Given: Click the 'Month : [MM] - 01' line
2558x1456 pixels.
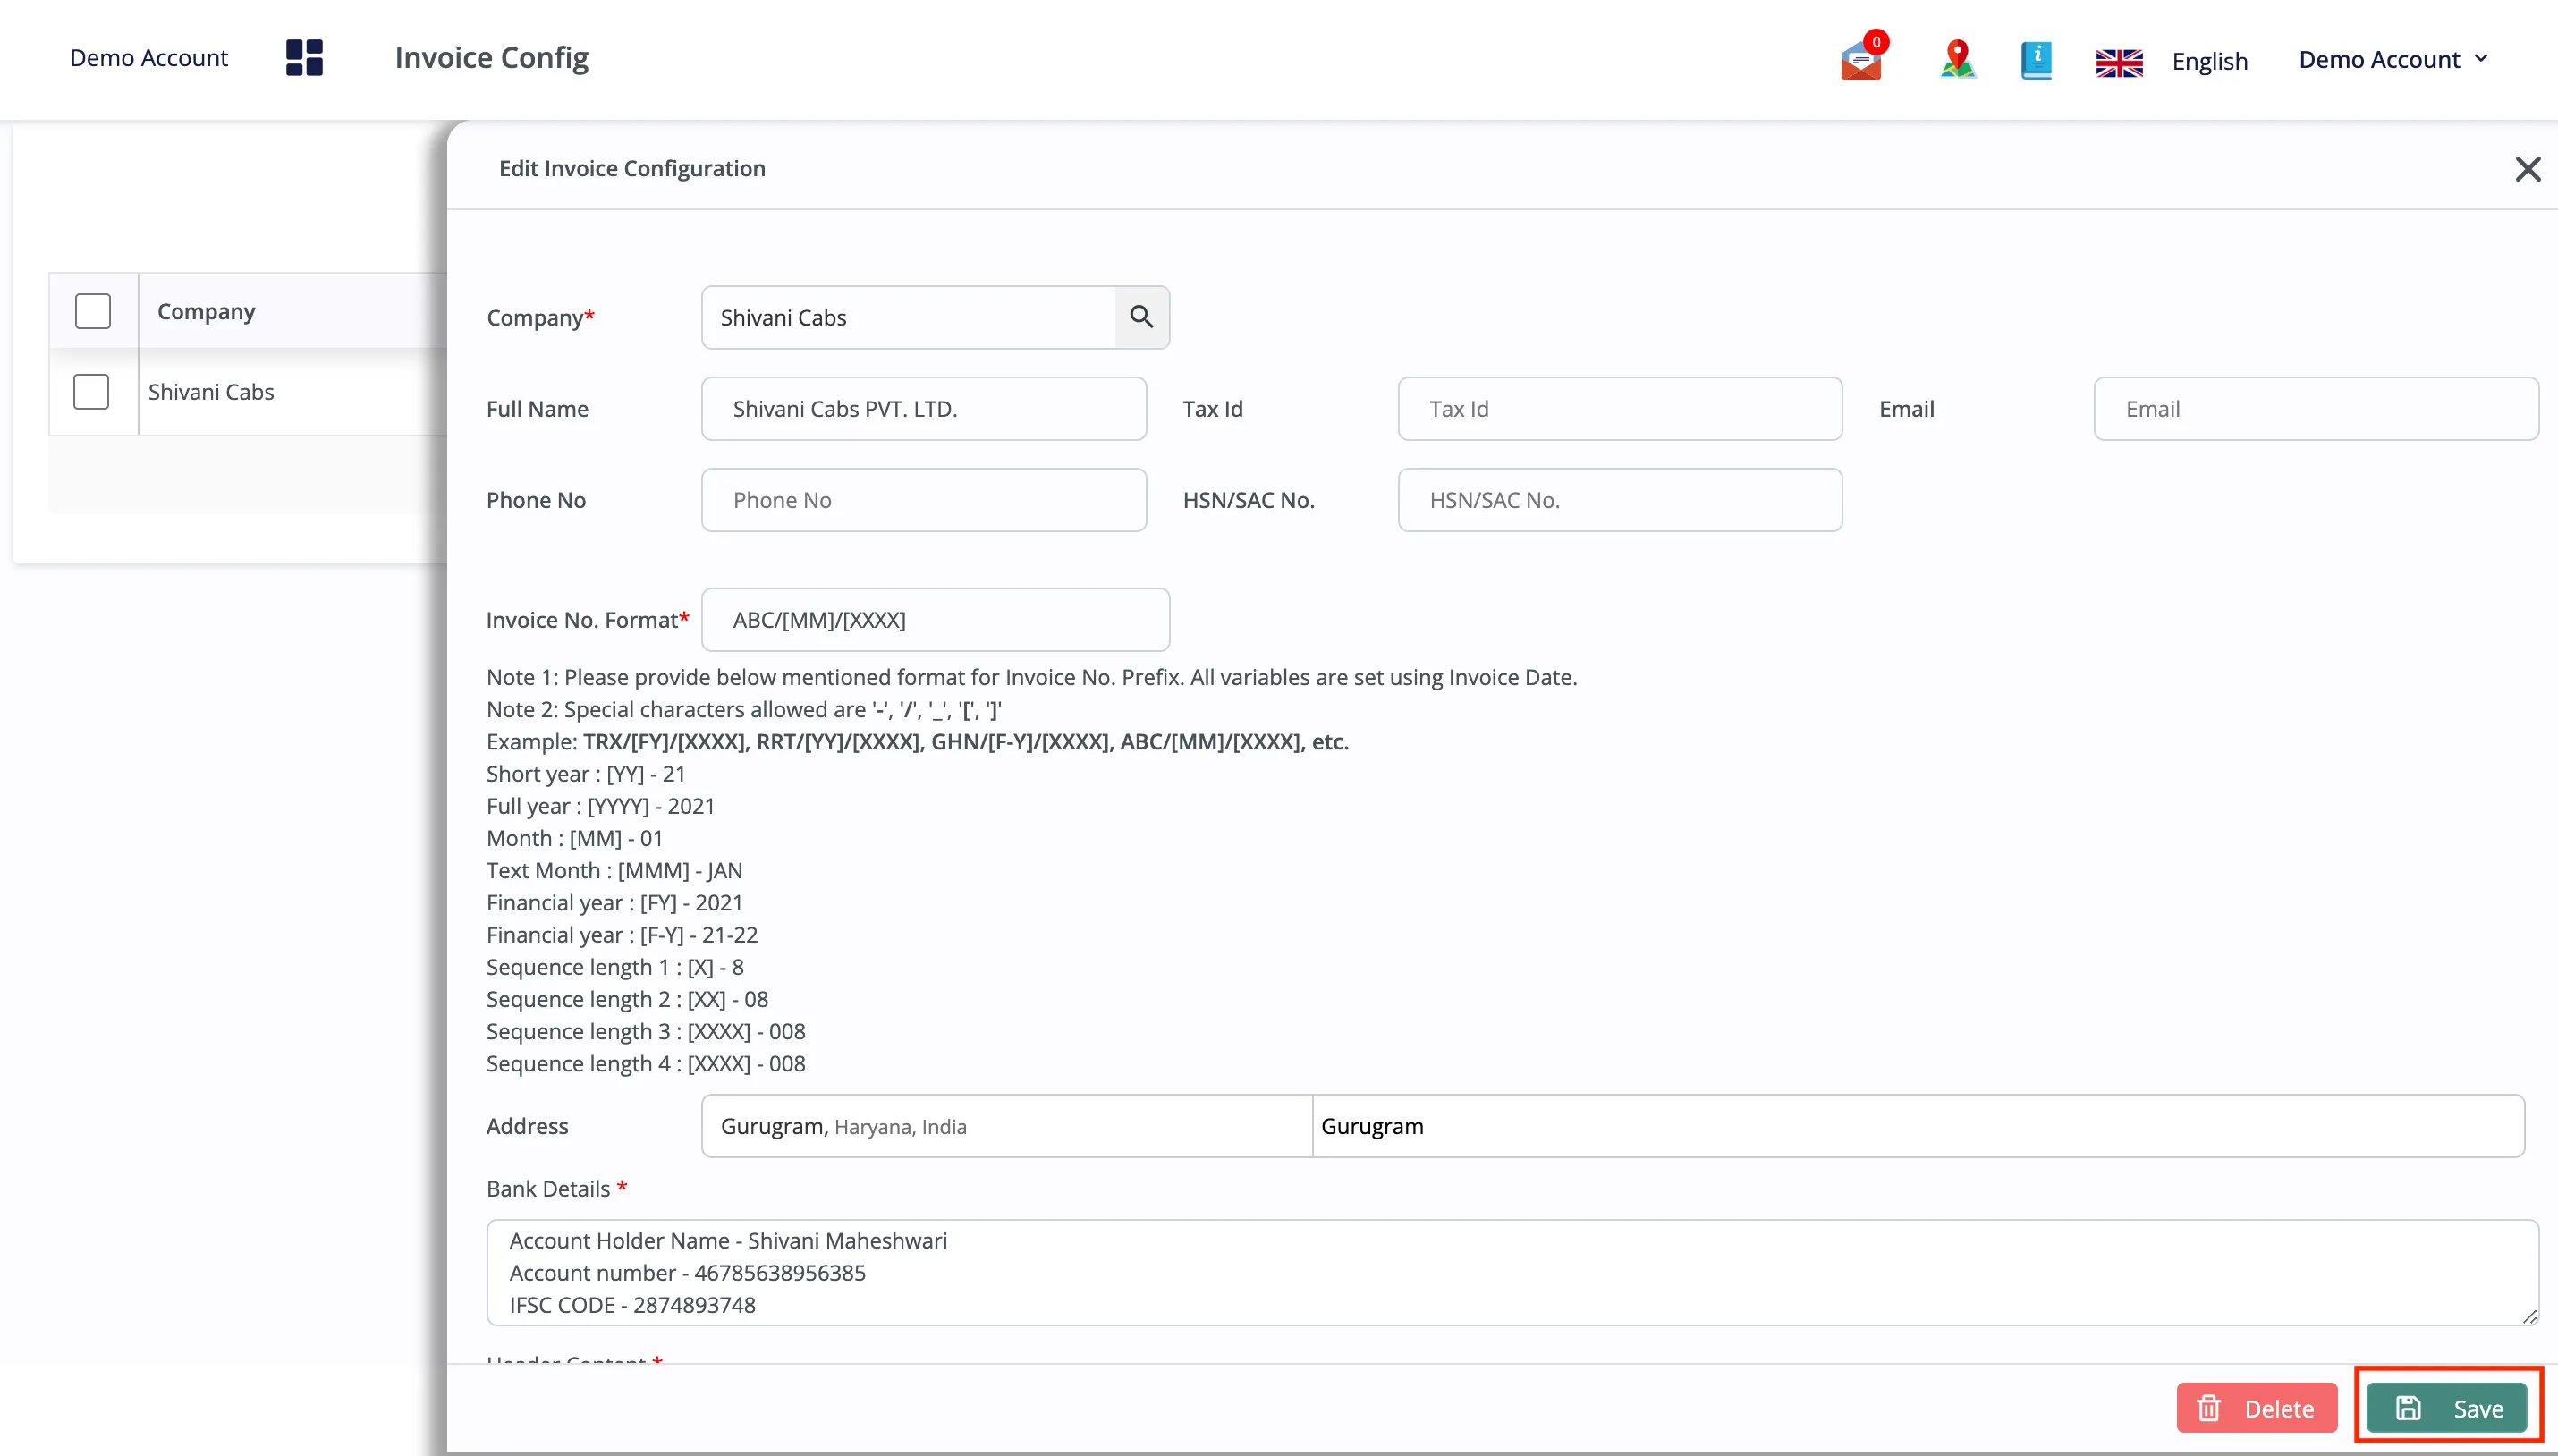Looking at the screenshot, I should 574,837.
